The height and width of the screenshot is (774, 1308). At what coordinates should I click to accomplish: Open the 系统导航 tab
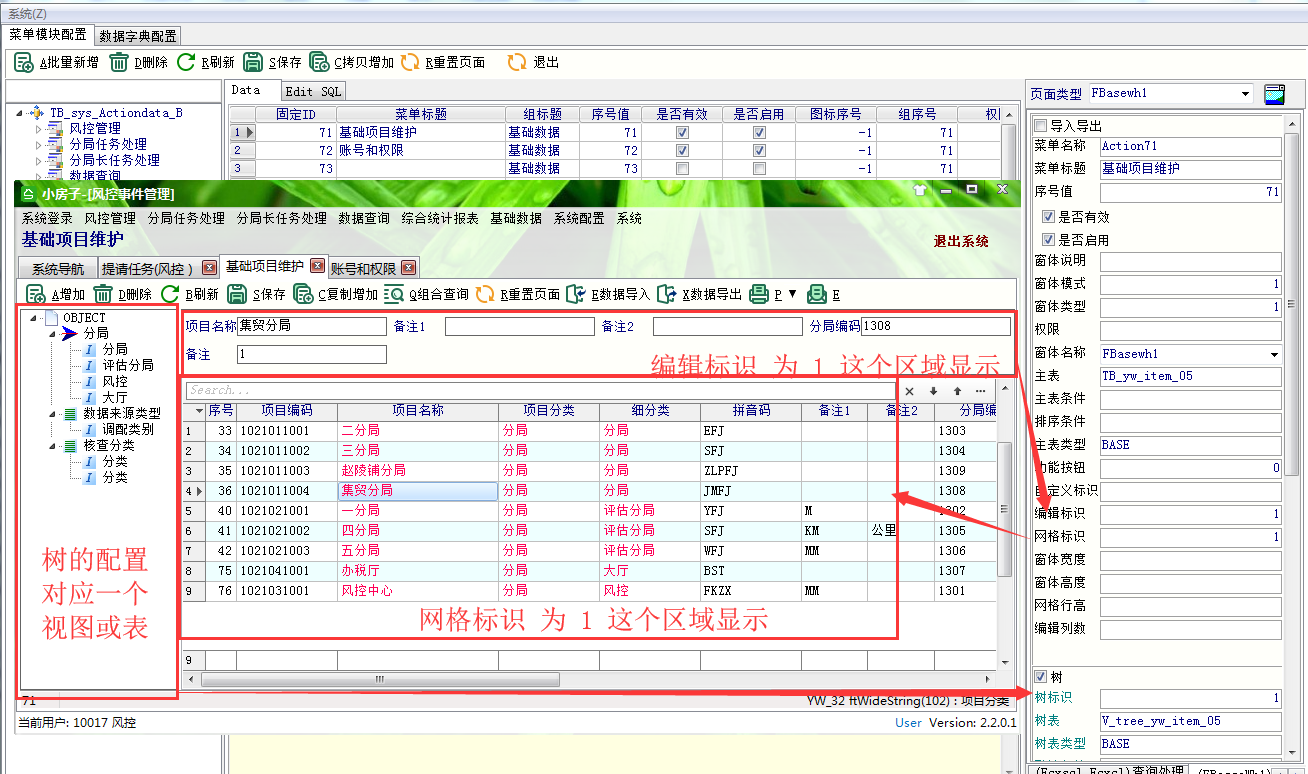tap(58, 268)
